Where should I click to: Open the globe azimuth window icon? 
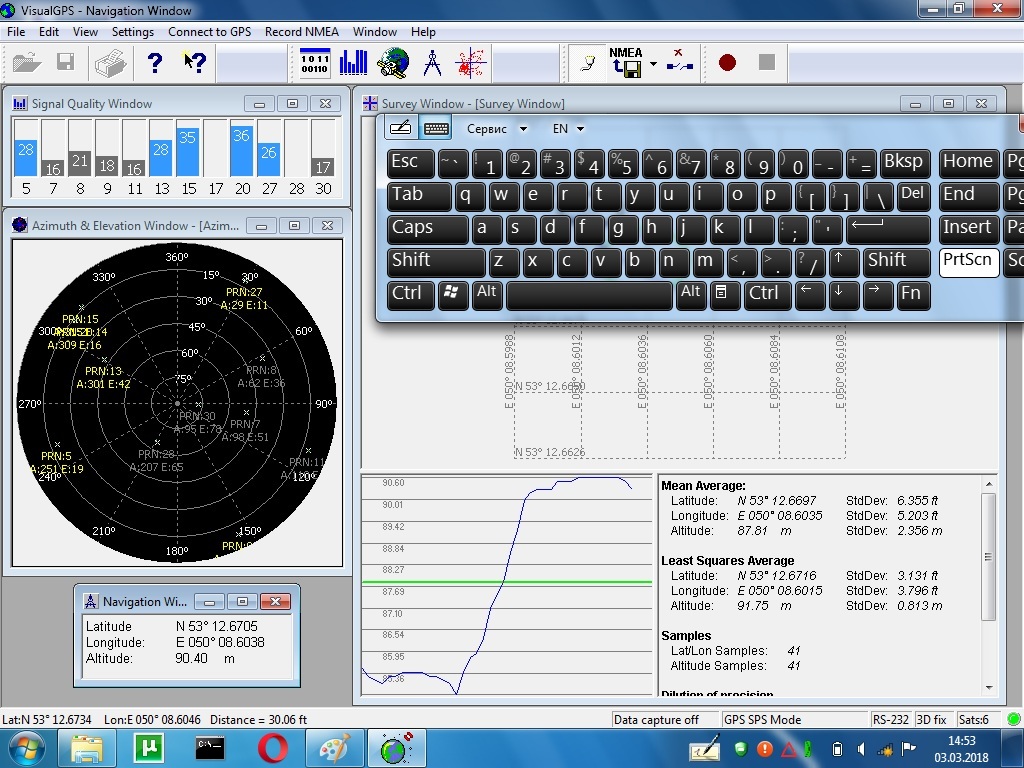pos(393,63)
